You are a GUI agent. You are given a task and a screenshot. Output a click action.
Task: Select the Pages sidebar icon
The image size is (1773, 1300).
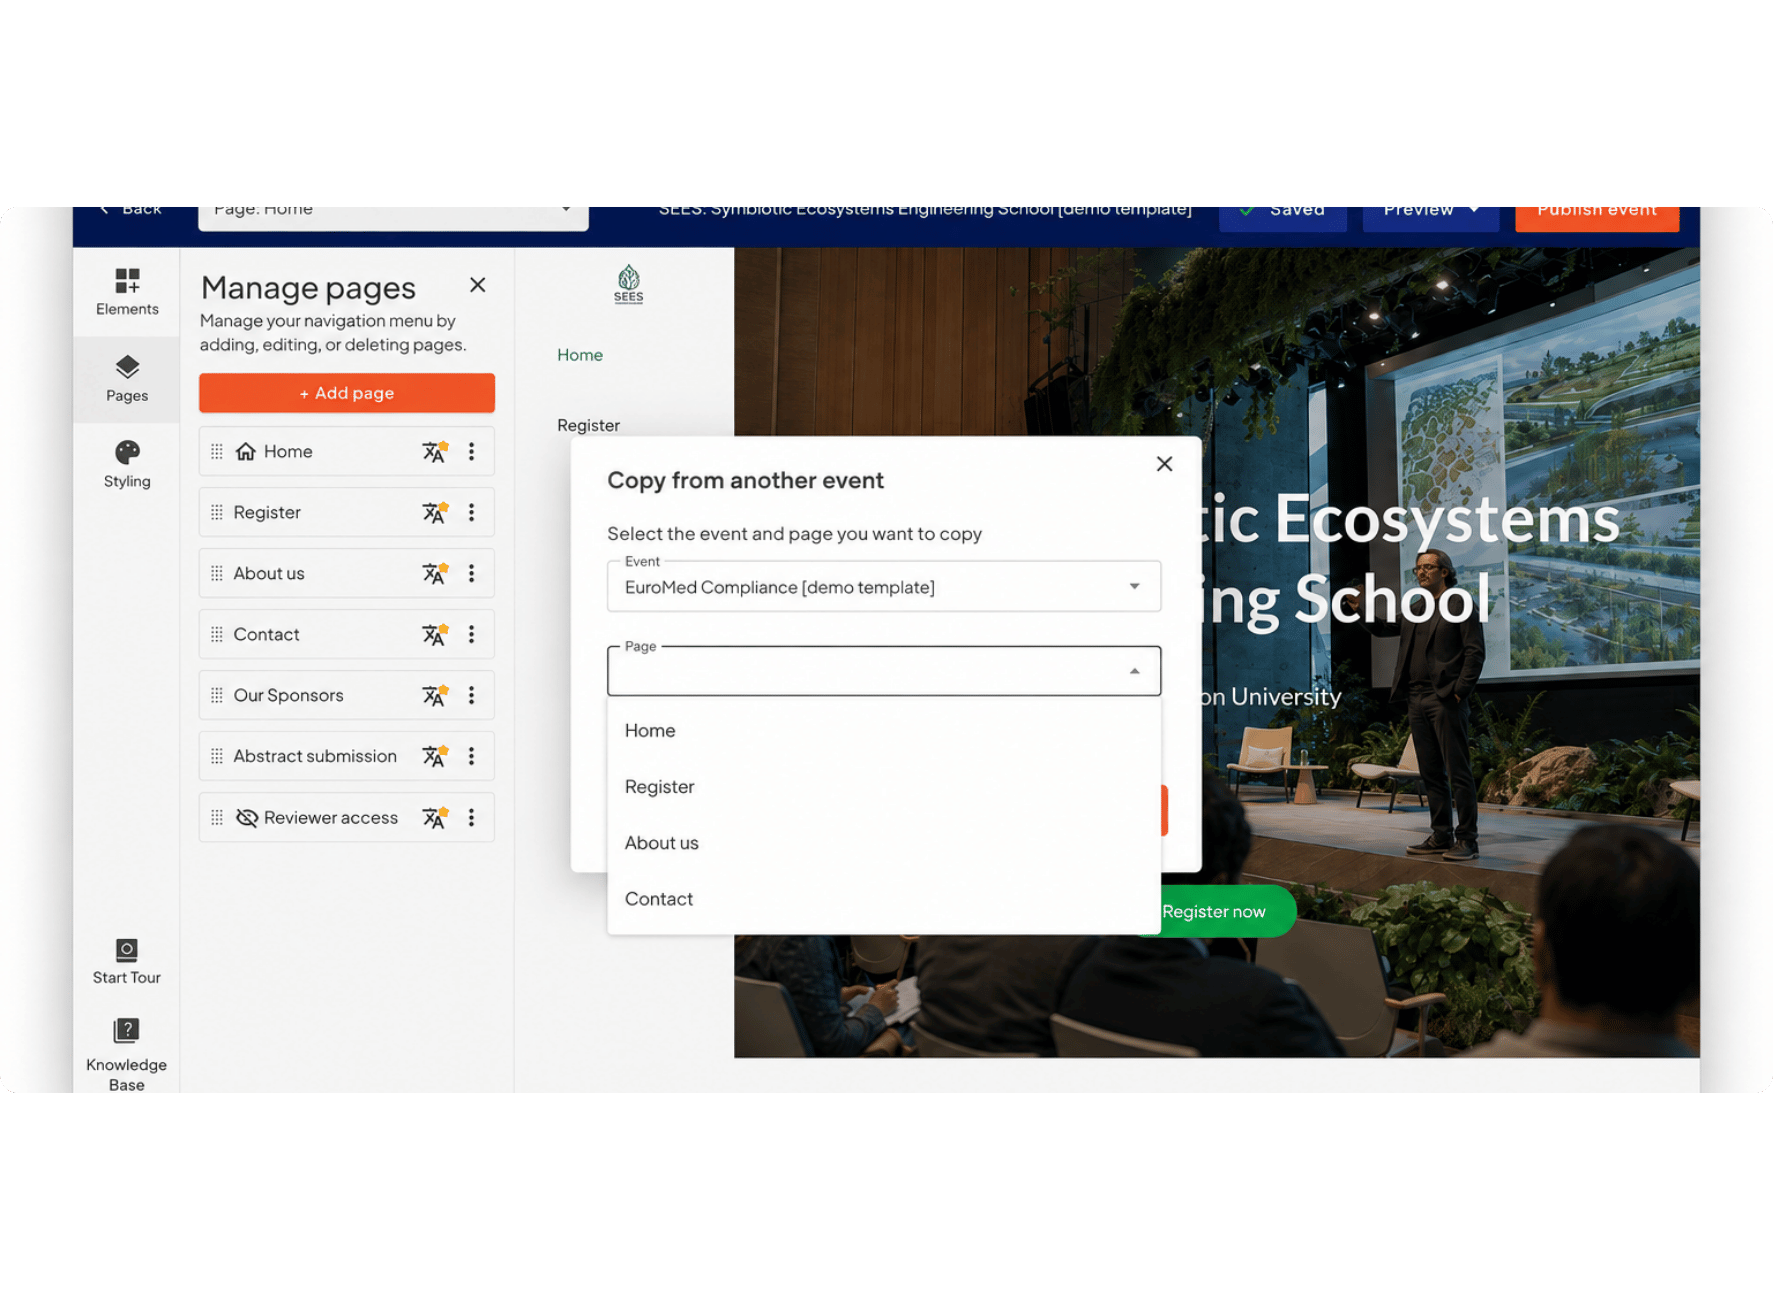127,367
